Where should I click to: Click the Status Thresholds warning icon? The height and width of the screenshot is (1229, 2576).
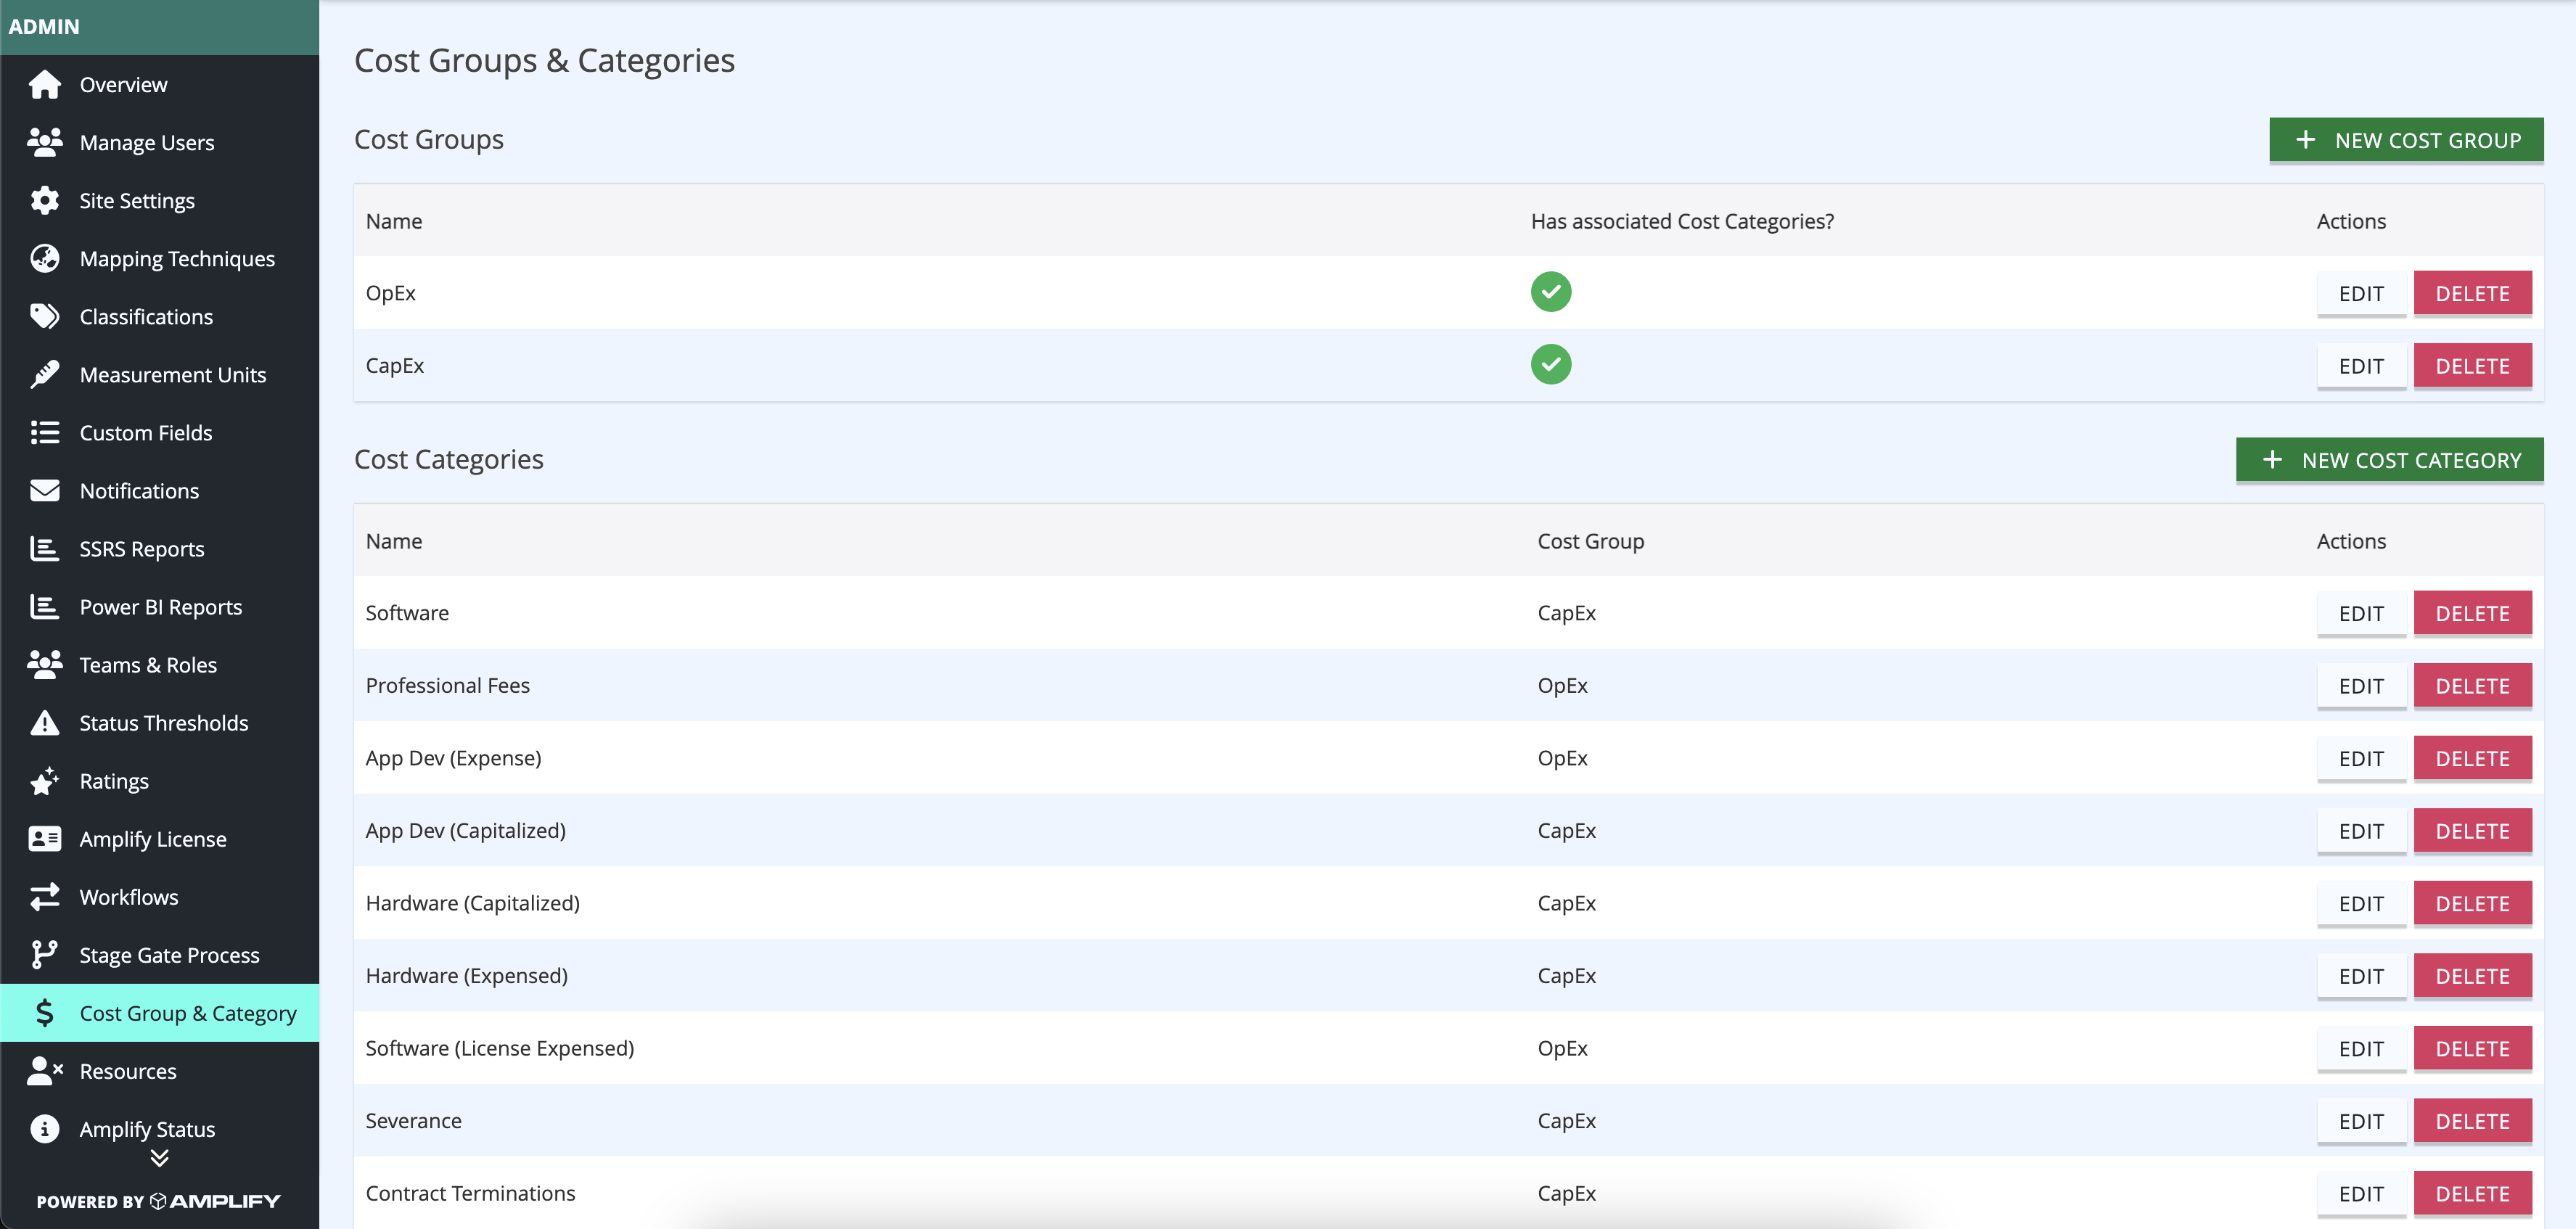(x=44, y=723)
